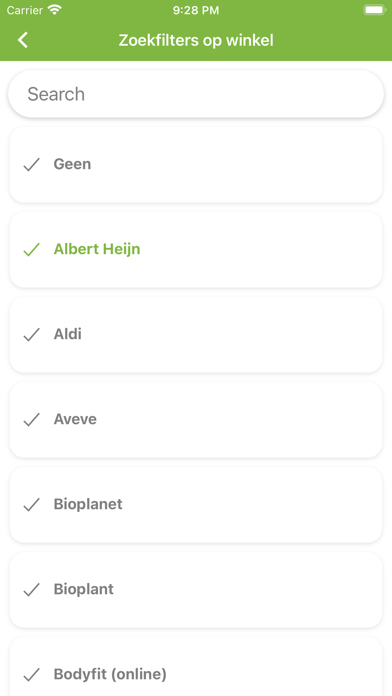This screenshot has width=392, height=696.
Task: Choose the Bioplanet store card
Action: (x=196, y=505)
